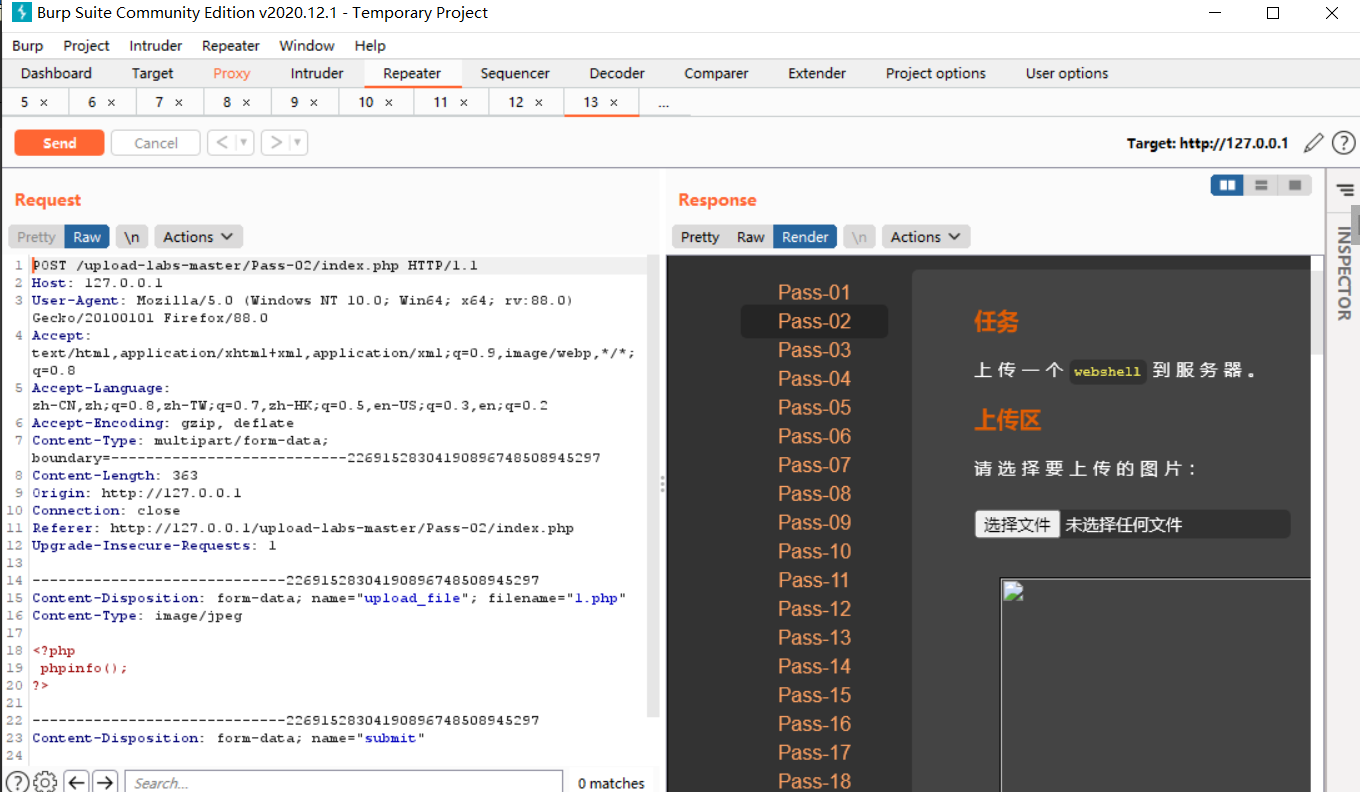The height and width of the screenshot is (792, 1360).
Task: Go back to previous request in history
Action: tap(221, 143)
